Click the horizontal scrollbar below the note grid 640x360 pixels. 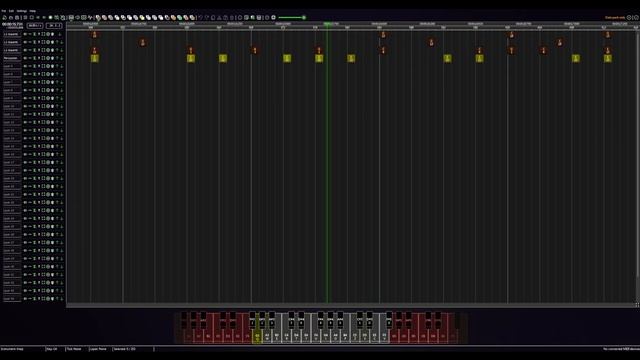coord(351,305)
